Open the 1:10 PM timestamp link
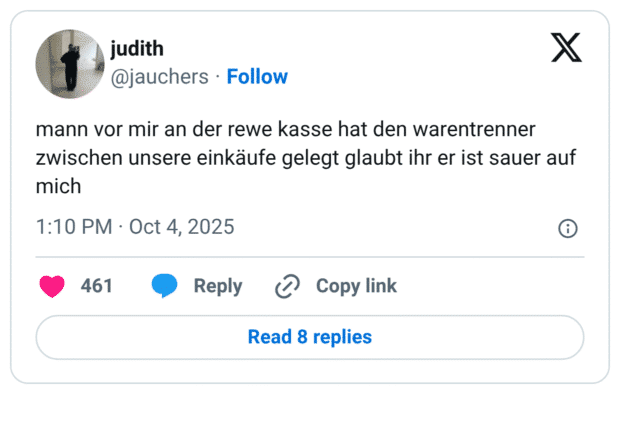Image resolution: width=620 pixels, height=430 pixels. (x=73, y=227)
